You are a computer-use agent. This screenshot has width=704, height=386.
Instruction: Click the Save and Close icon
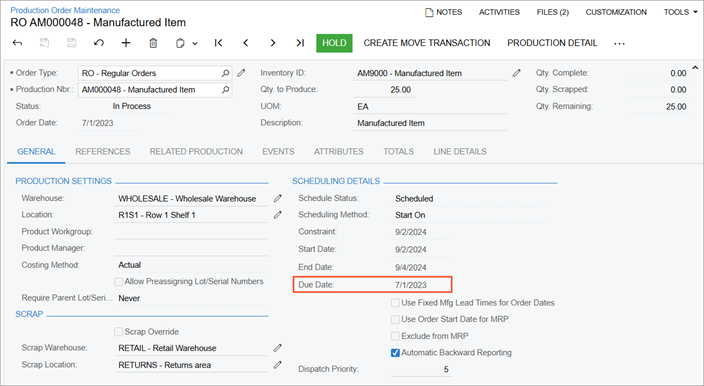[44, 43]
